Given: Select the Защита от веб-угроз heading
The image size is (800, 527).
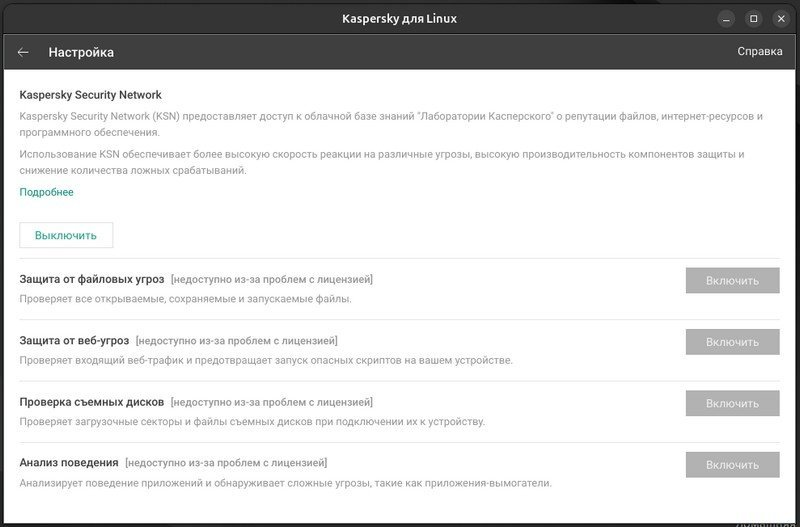Looking at the screenshot, I should coord(73,341).
